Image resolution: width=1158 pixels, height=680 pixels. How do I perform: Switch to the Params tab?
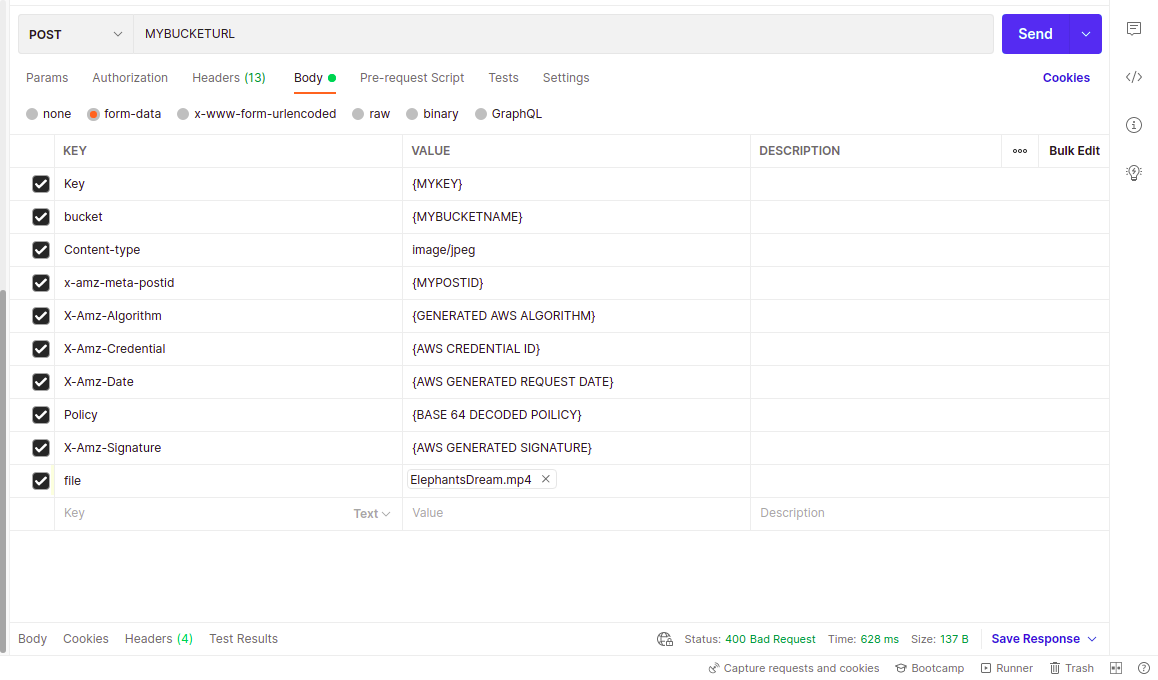(x=47, y=78)
